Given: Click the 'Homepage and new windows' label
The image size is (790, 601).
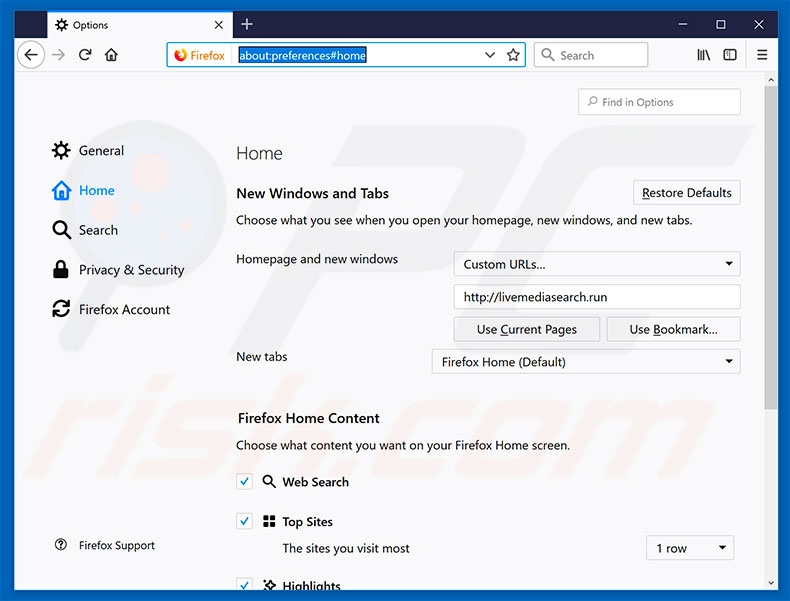Looking at the screenshot, I should pyautogui.click(x=317, y=259).
